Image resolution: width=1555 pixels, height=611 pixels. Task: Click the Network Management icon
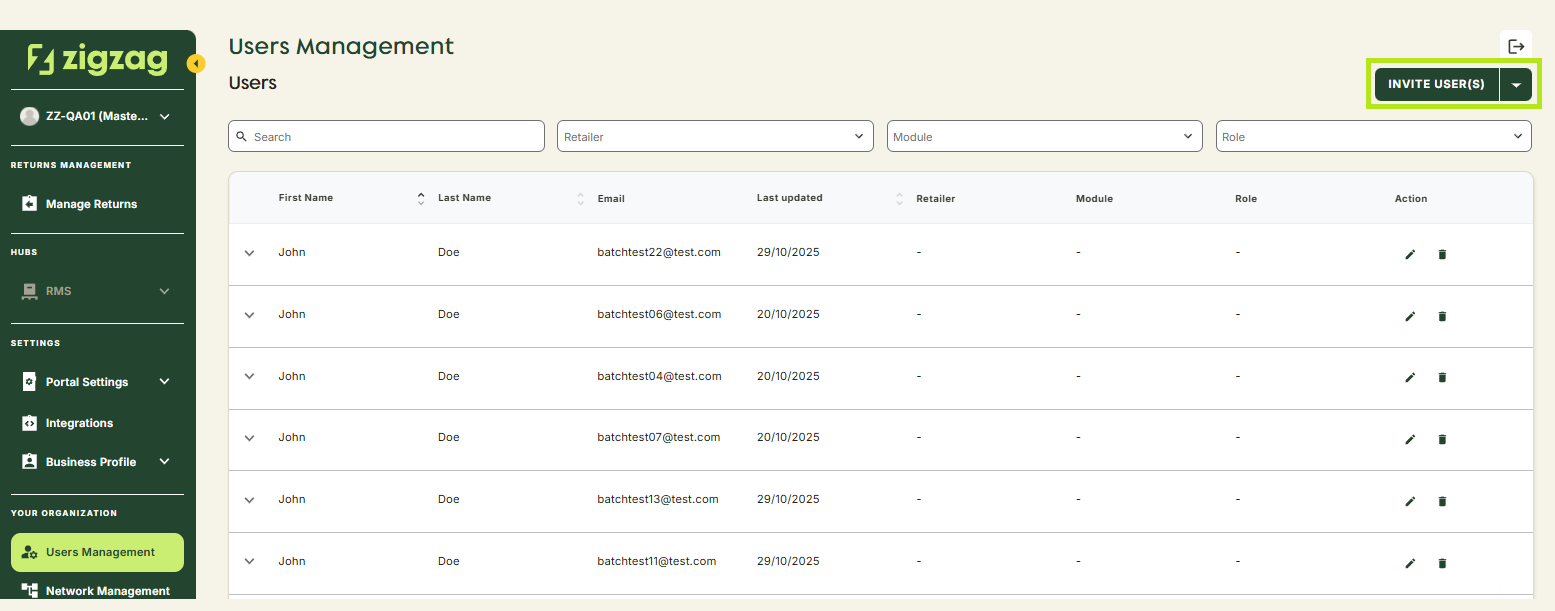click(29, 590)
